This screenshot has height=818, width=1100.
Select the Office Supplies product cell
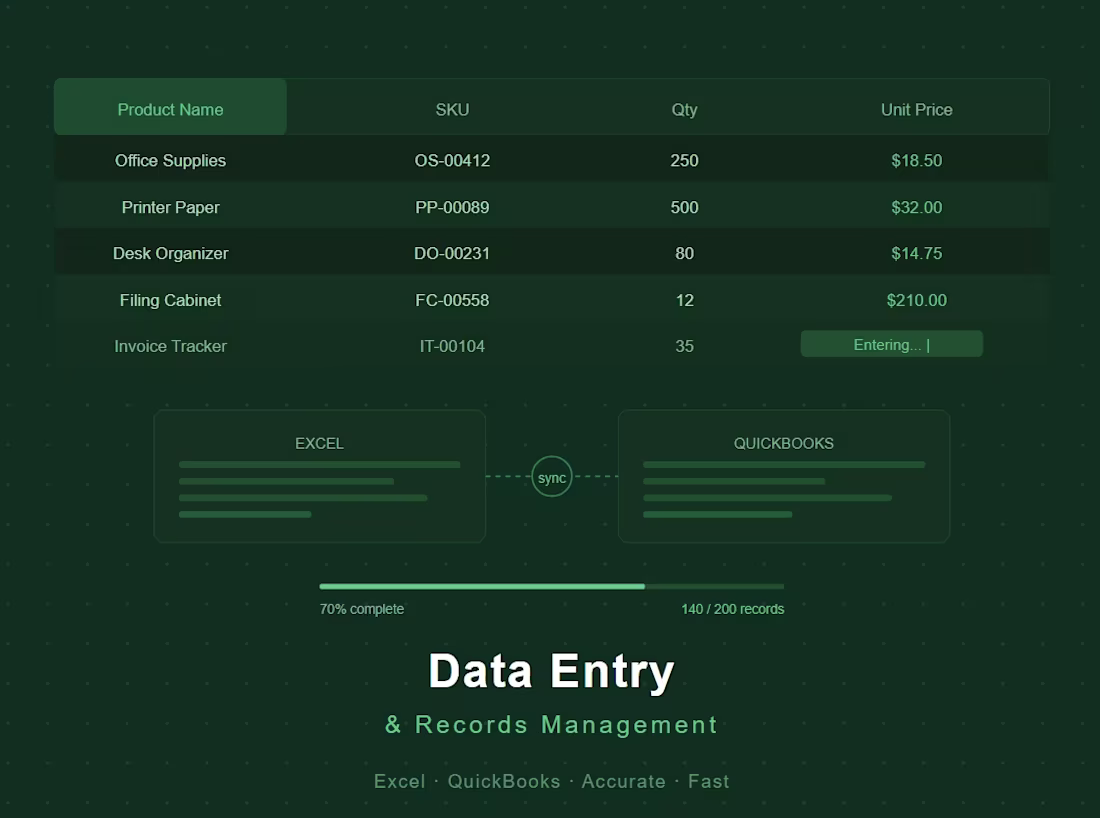pyautogui.click(x=170, y=161)
